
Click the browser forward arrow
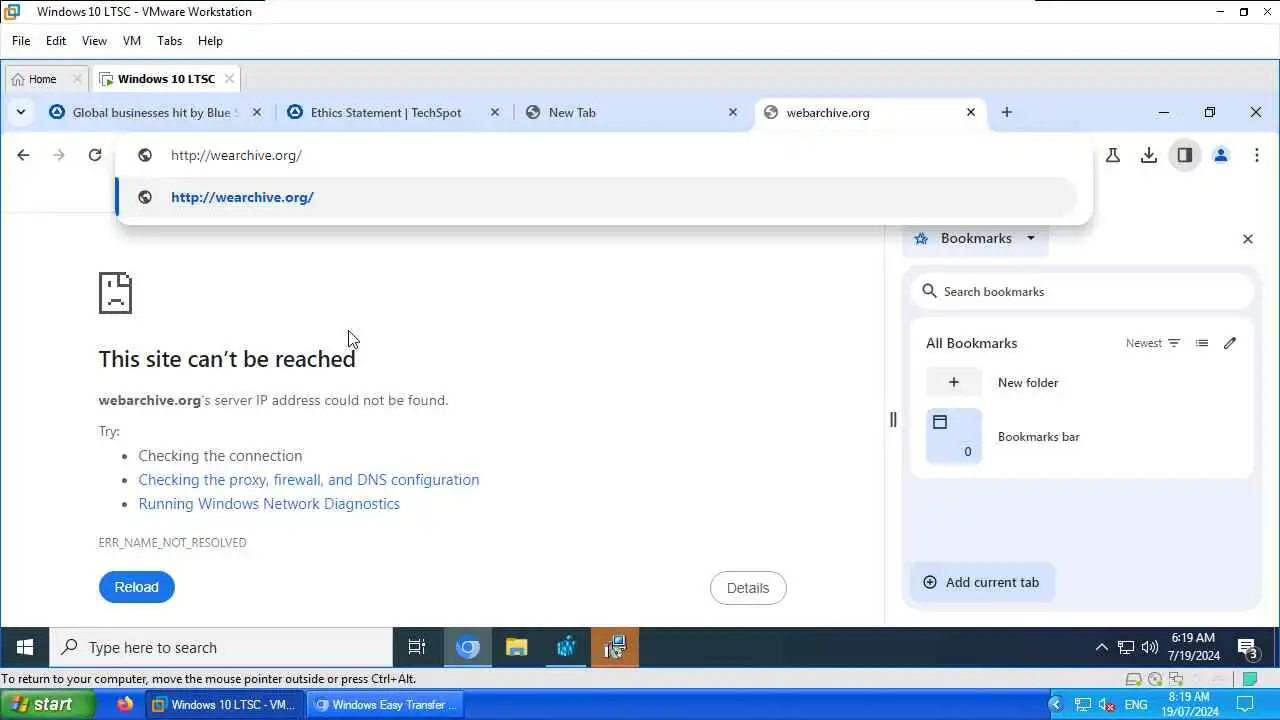(x=59, y=155)
